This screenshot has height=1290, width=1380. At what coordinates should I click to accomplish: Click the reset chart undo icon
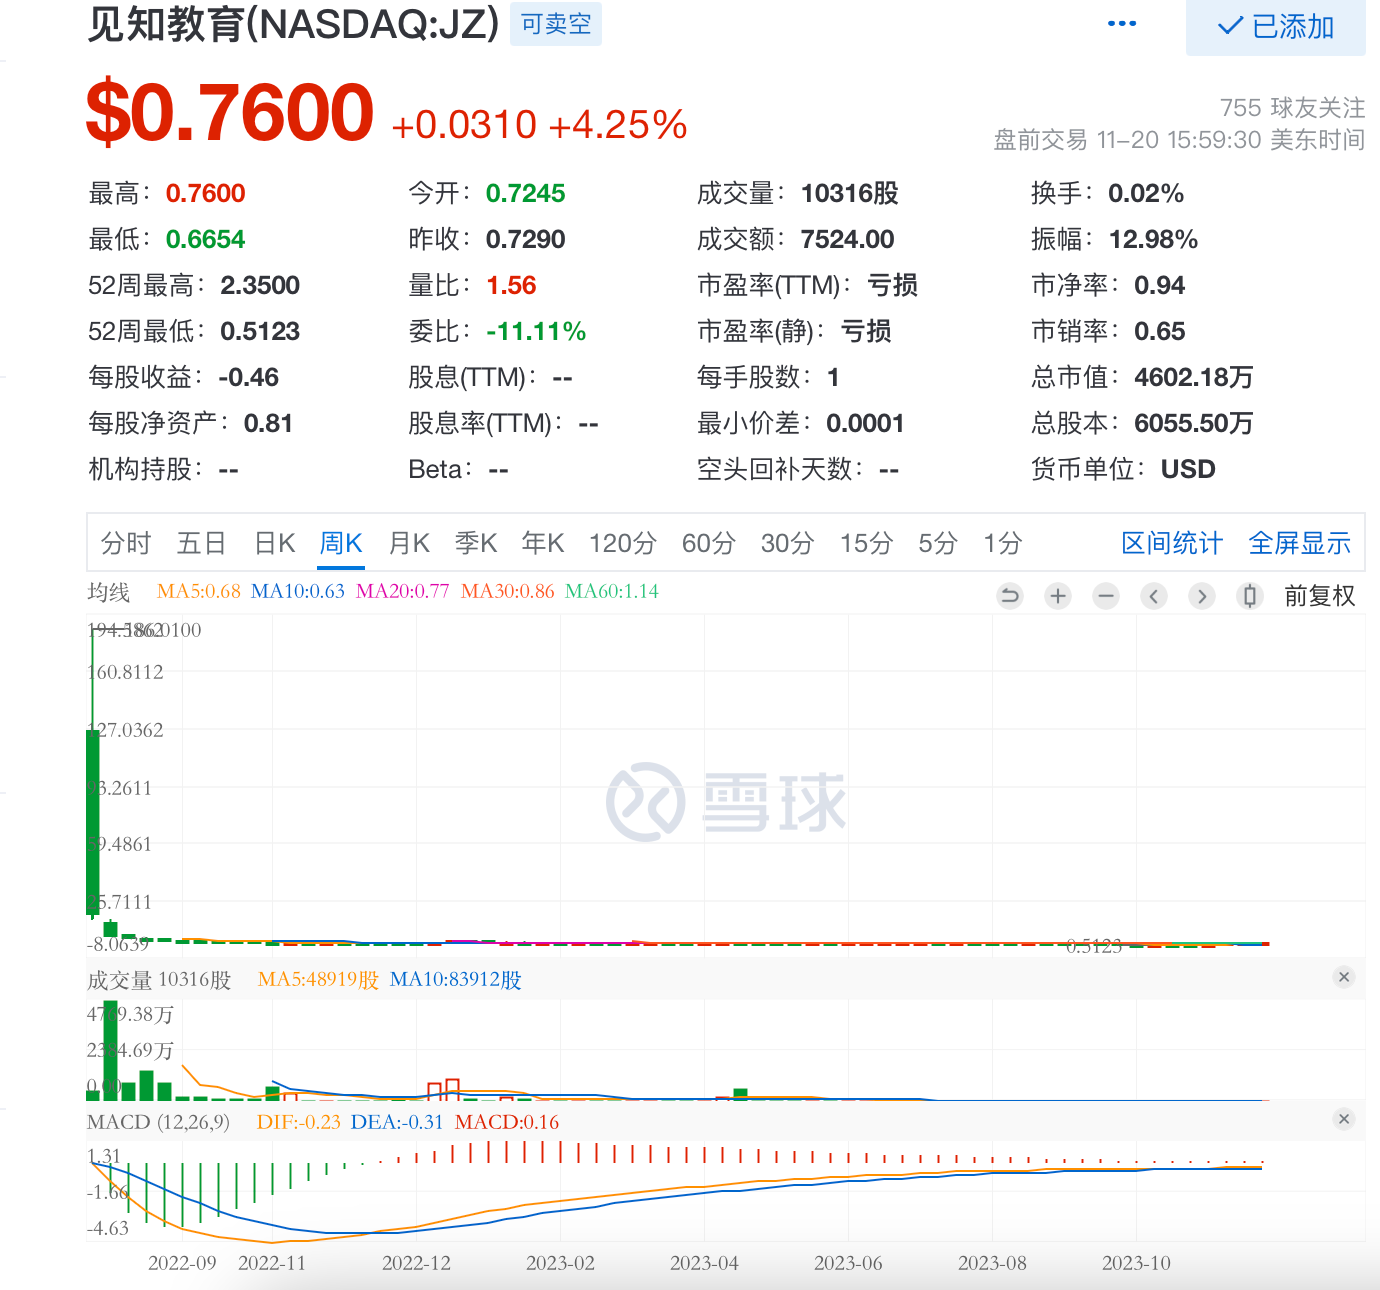pyautogui.click(x=1010, y=597)
